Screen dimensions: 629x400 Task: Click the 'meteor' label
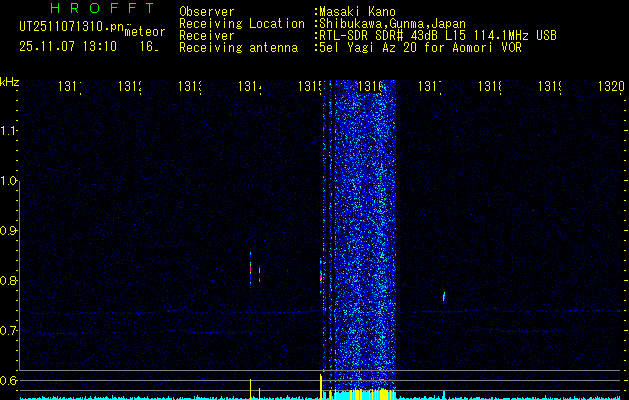145,32
